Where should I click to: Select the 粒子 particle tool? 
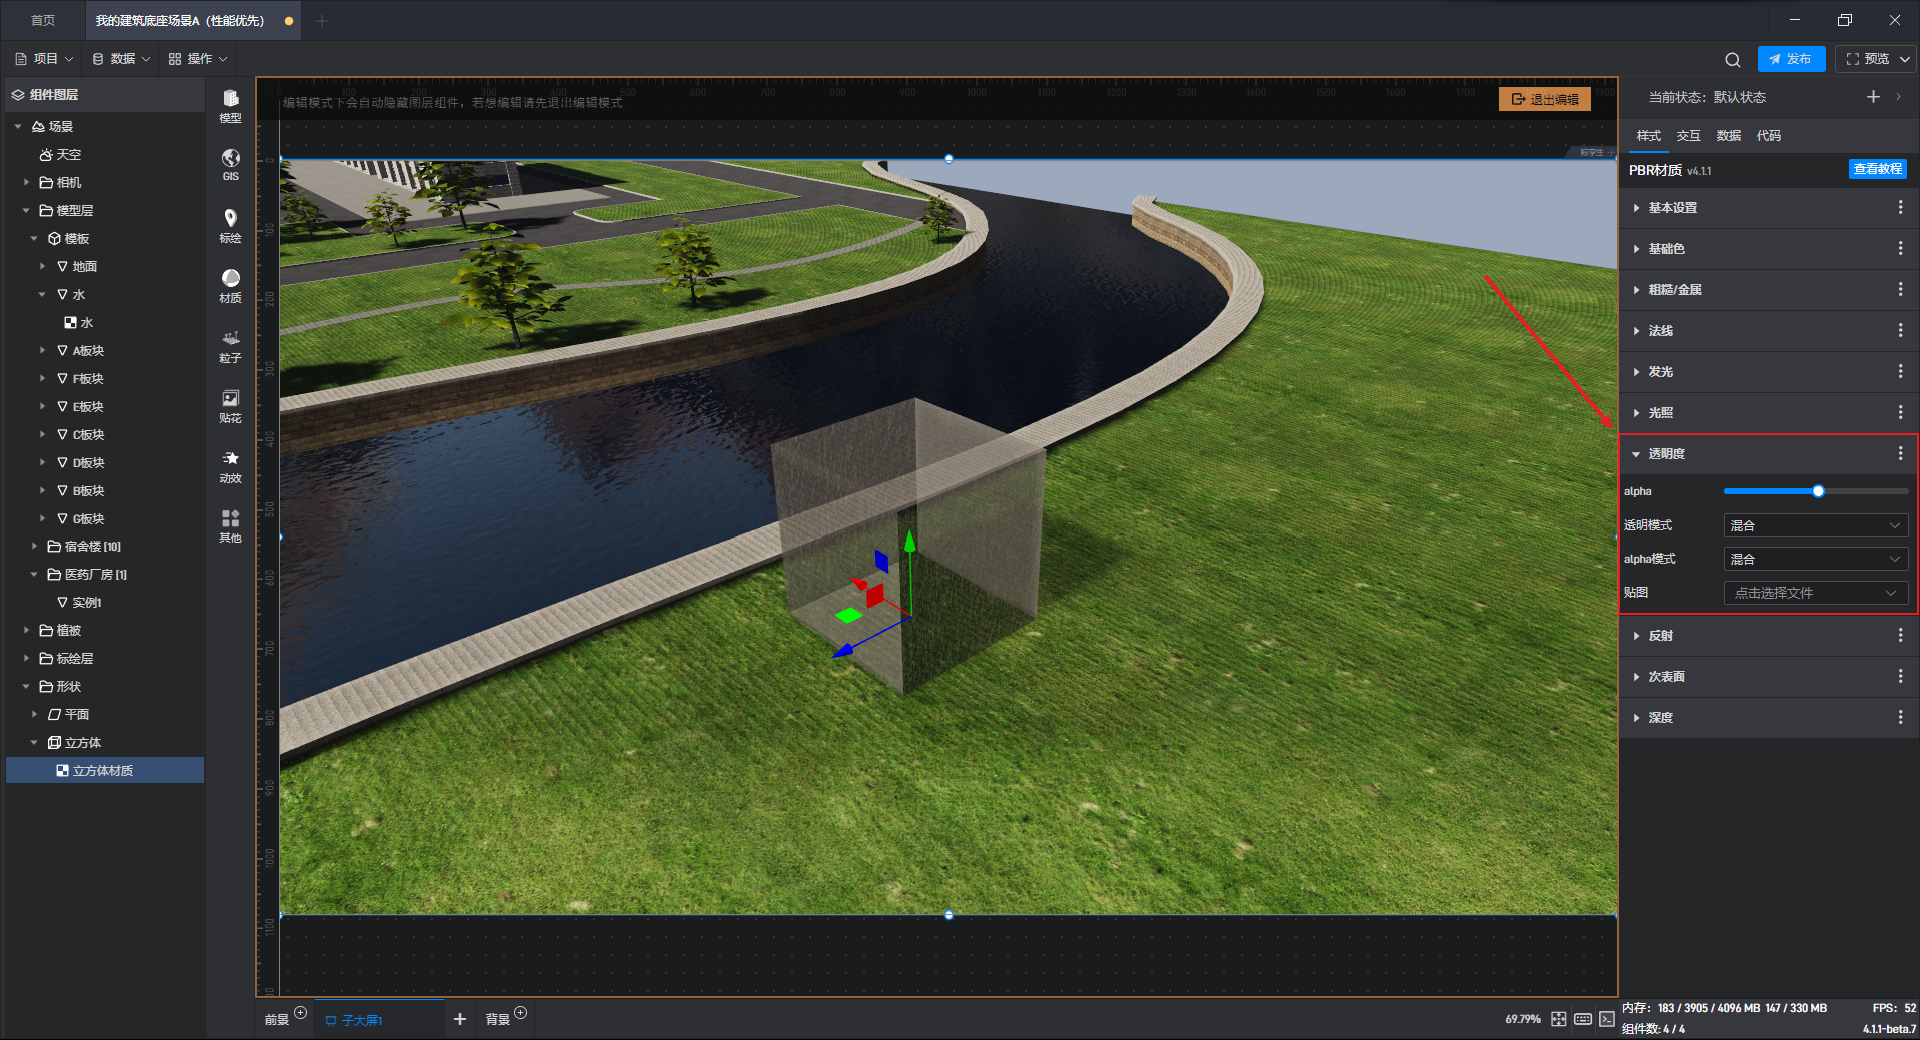point(230,344)
